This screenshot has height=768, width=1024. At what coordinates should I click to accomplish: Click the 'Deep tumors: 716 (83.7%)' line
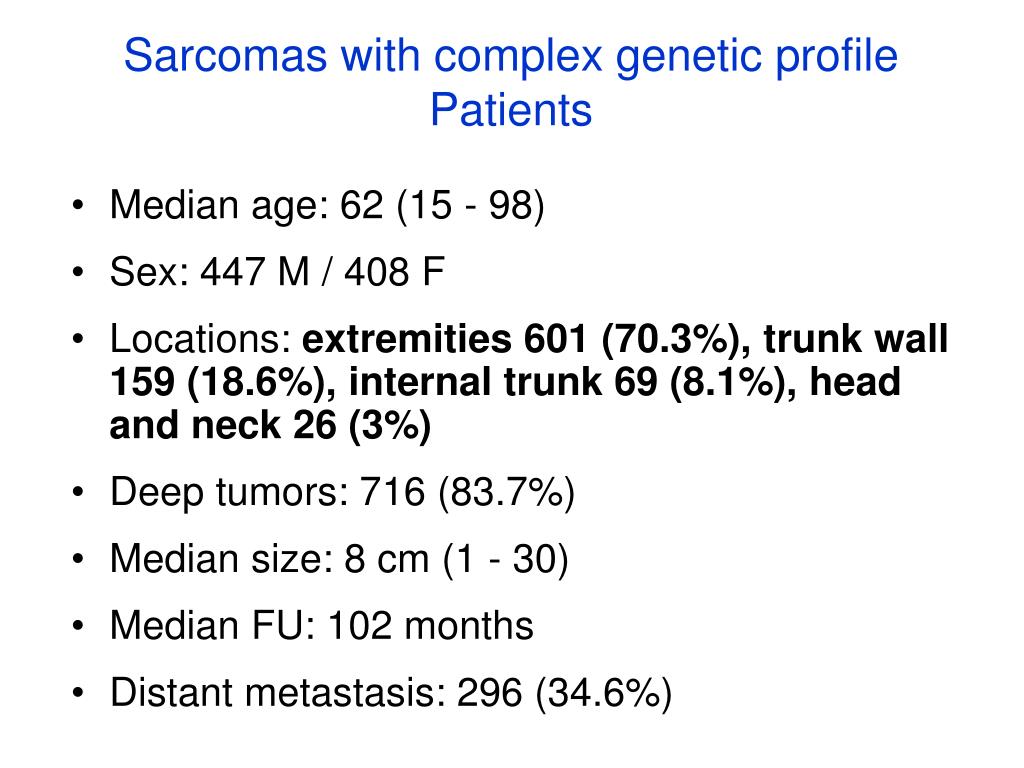[342, 492]
